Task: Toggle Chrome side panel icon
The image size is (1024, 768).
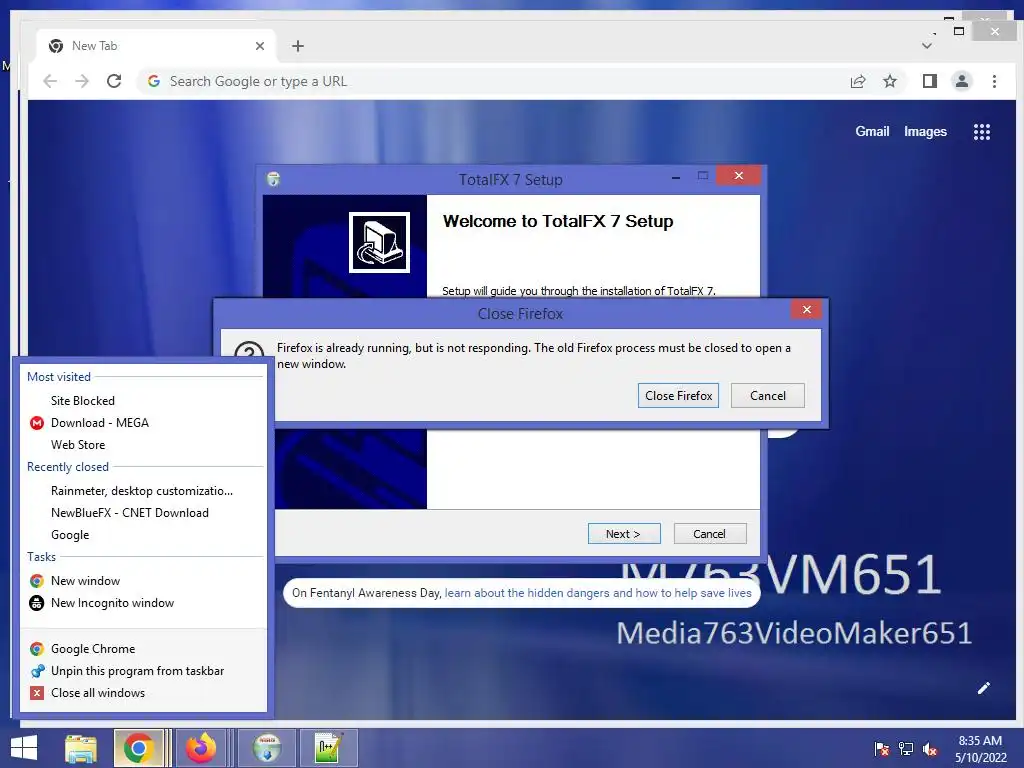Action: pos(929,81)
